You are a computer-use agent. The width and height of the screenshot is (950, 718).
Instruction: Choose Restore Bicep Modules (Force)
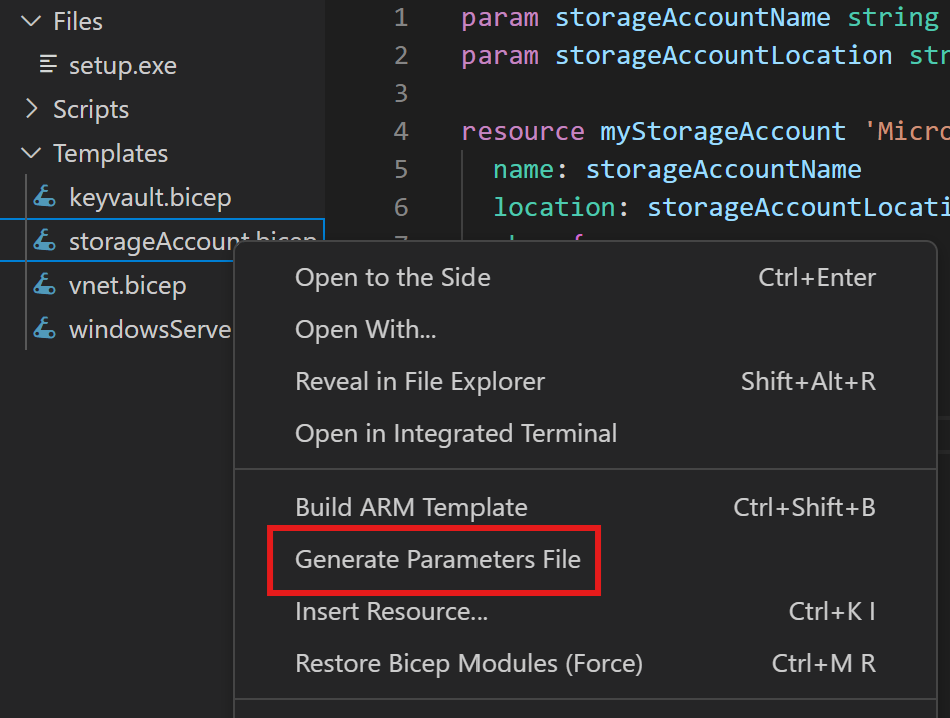(x=468, y=664)
